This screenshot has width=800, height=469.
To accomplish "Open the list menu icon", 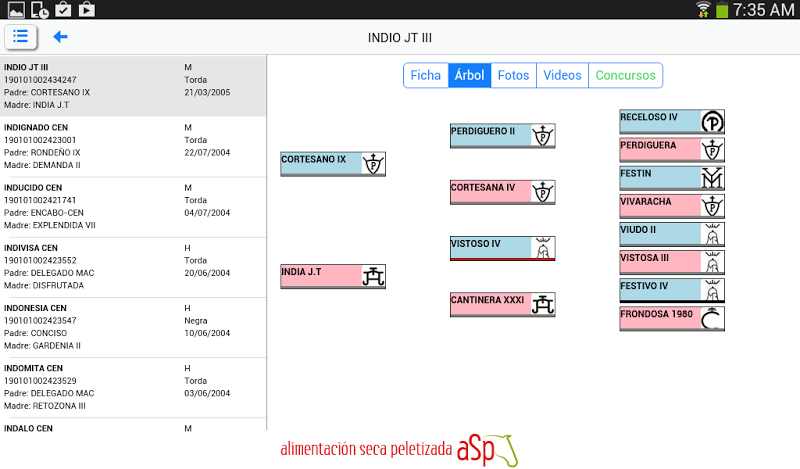I will [x=21, y=37].
